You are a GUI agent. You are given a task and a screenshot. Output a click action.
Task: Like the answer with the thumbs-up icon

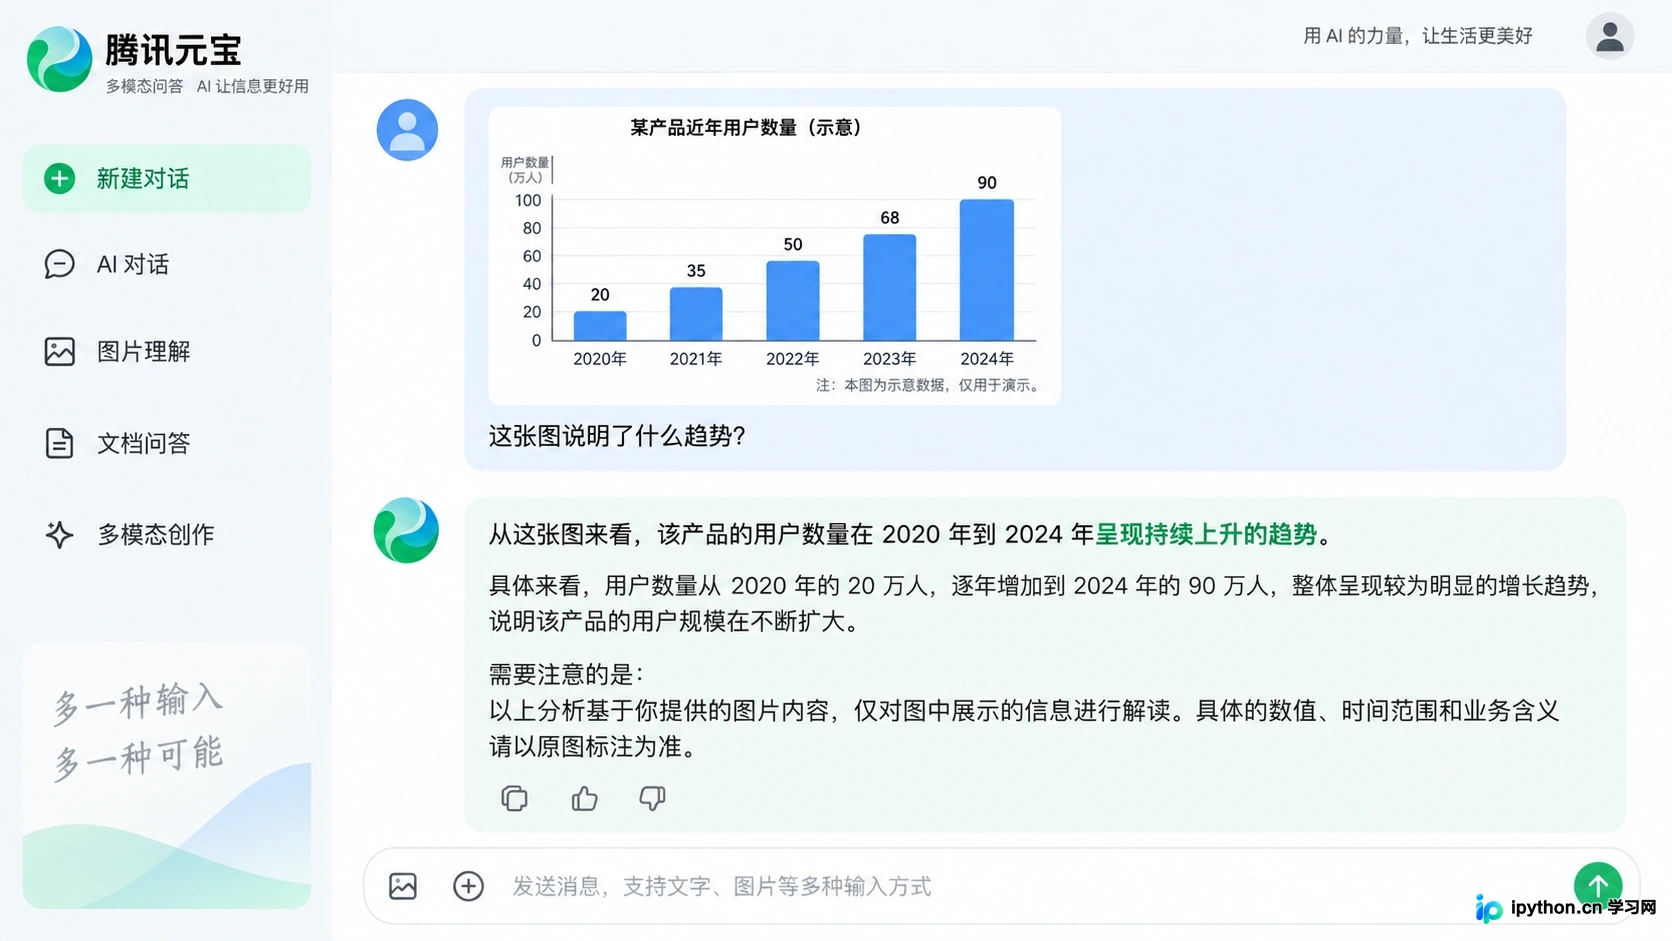coord(584,798)
